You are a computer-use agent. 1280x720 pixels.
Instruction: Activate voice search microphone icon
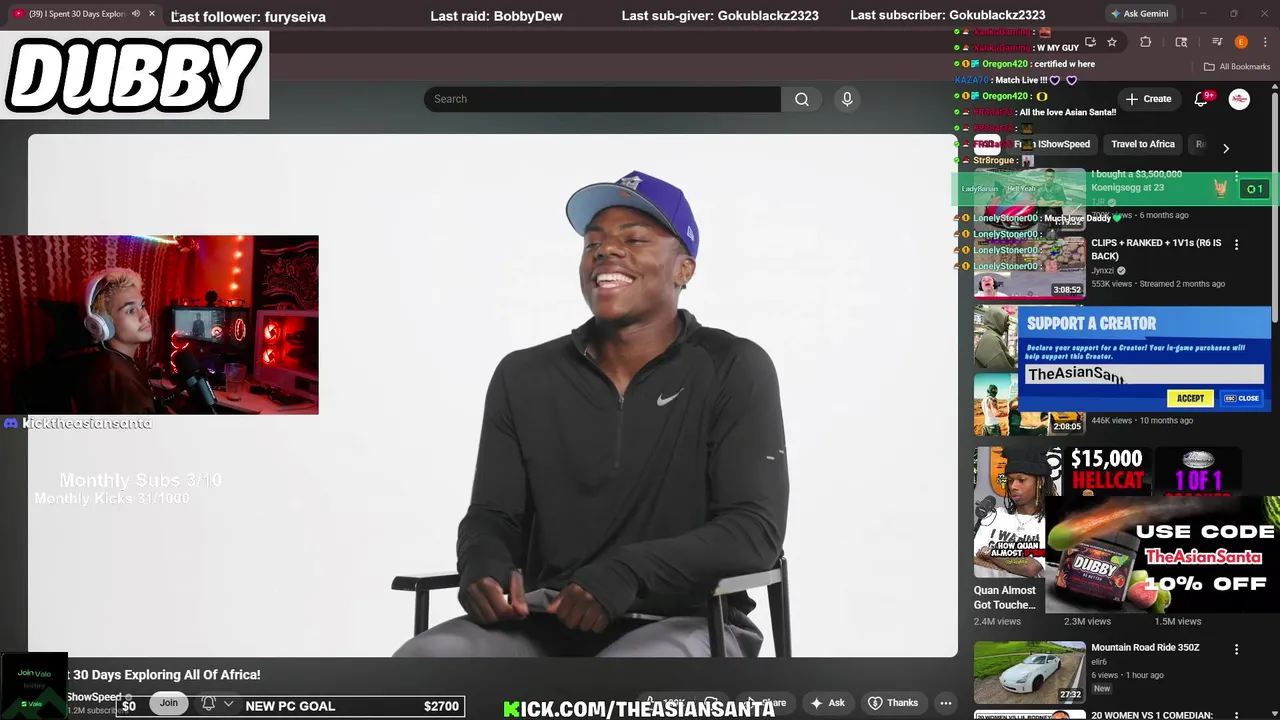point(847,99)
